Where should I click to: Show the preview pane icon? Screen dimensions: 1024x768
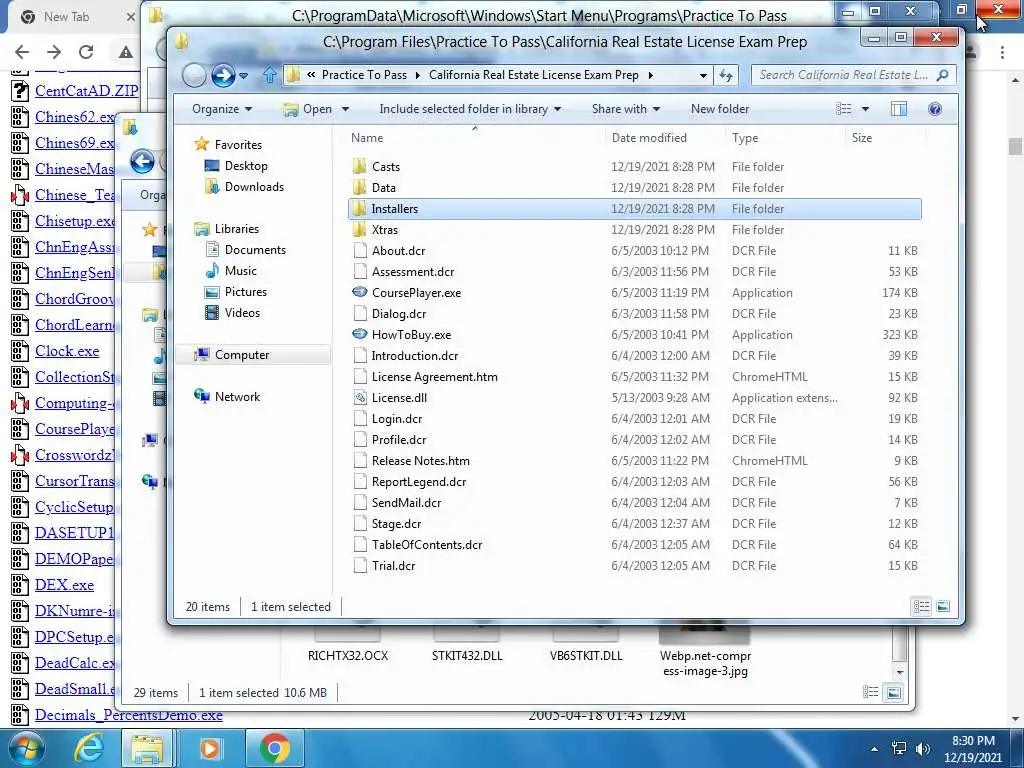tap(899, 109)
